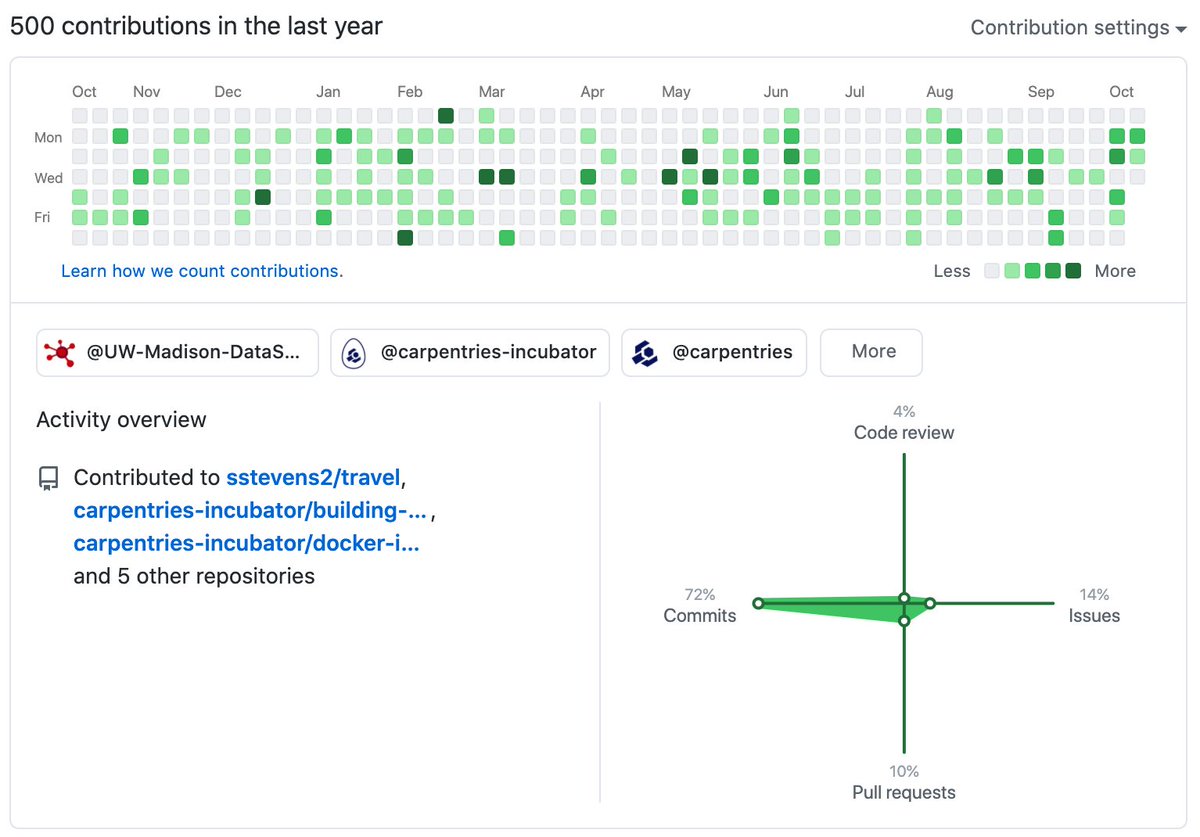
Task: Select the @carpentries-incubator organization filter
Action: click(x=470, y=352)
